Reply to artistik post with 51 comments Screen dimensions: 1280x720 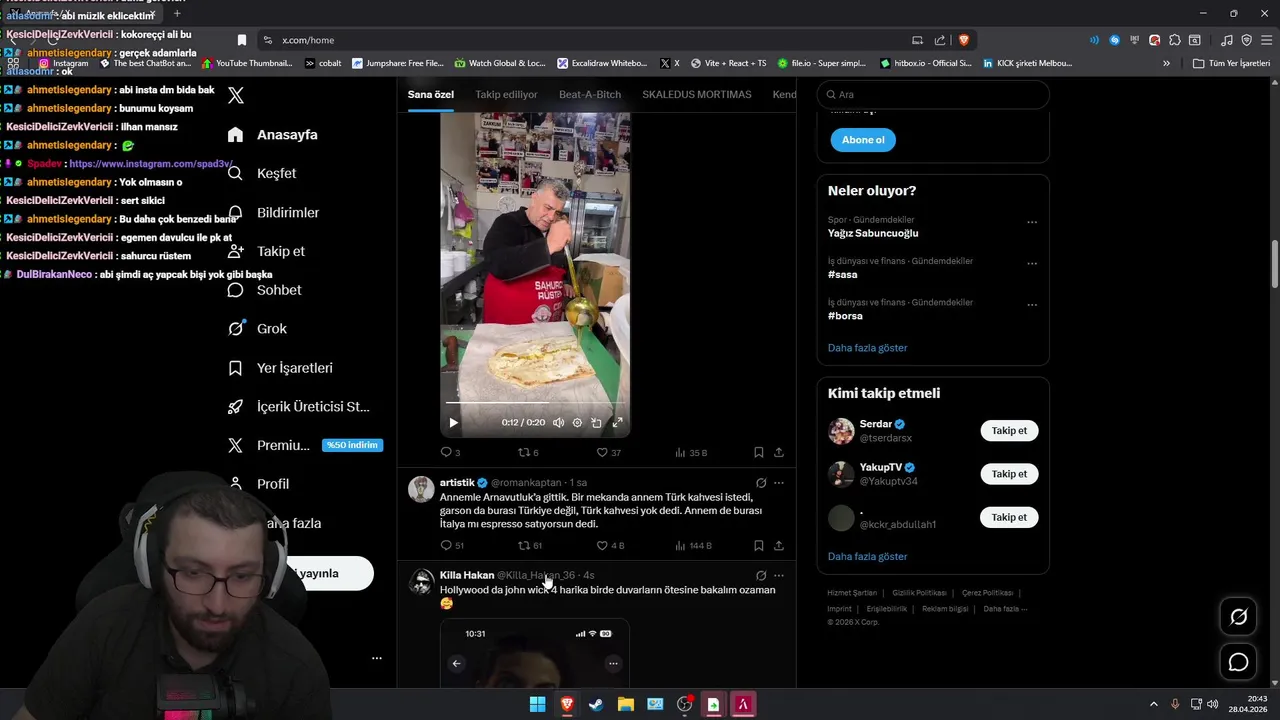tap(452, 545)
